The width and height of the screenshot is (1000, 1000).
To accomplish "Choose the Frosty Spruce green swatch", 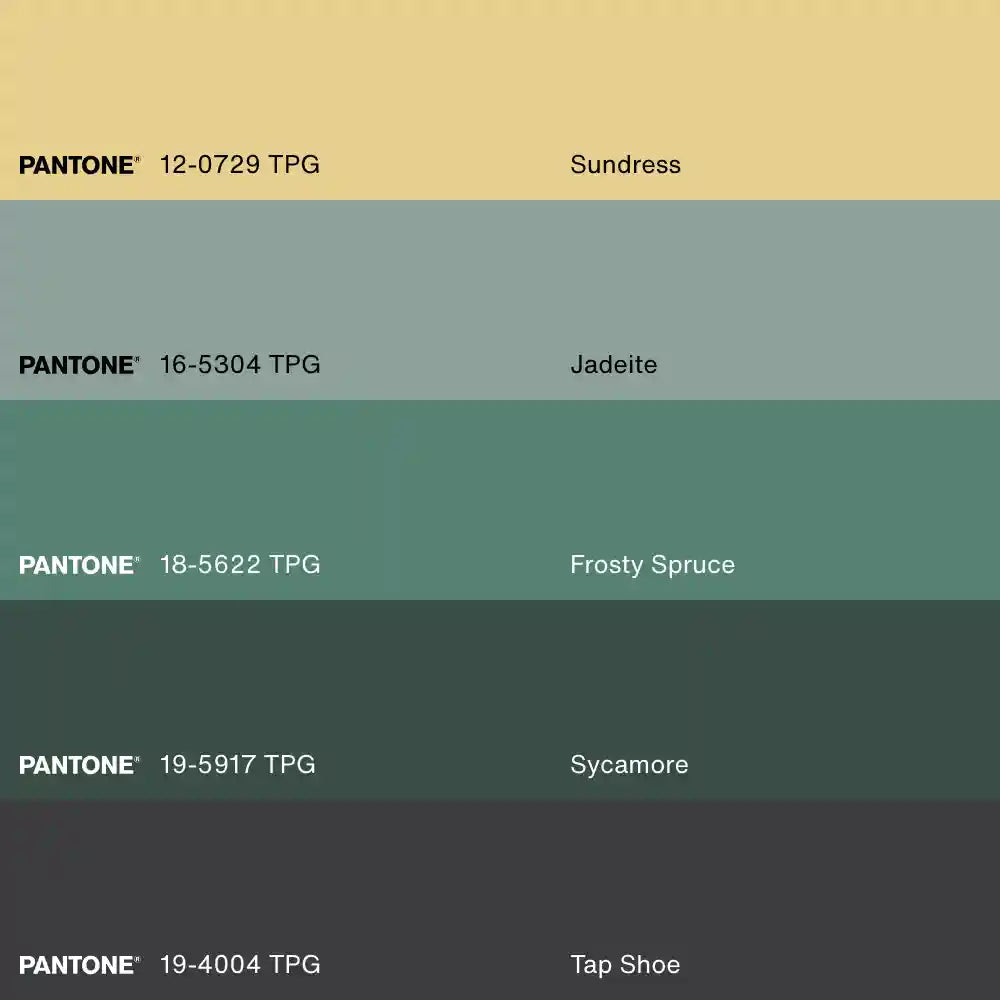I will (x=500, y=480).
